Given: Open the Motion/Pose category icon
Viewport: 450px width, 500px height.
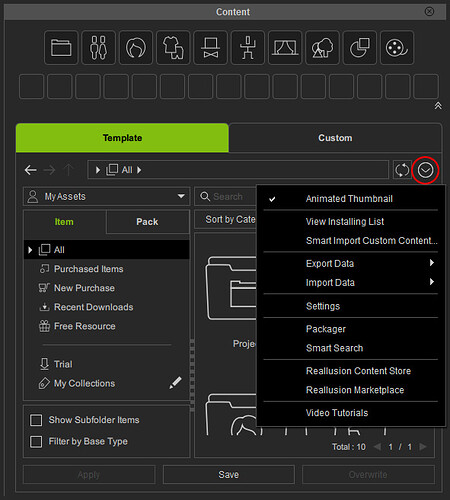Looking at the screenshot, I should pyautogui.click(x=248, y=48).
